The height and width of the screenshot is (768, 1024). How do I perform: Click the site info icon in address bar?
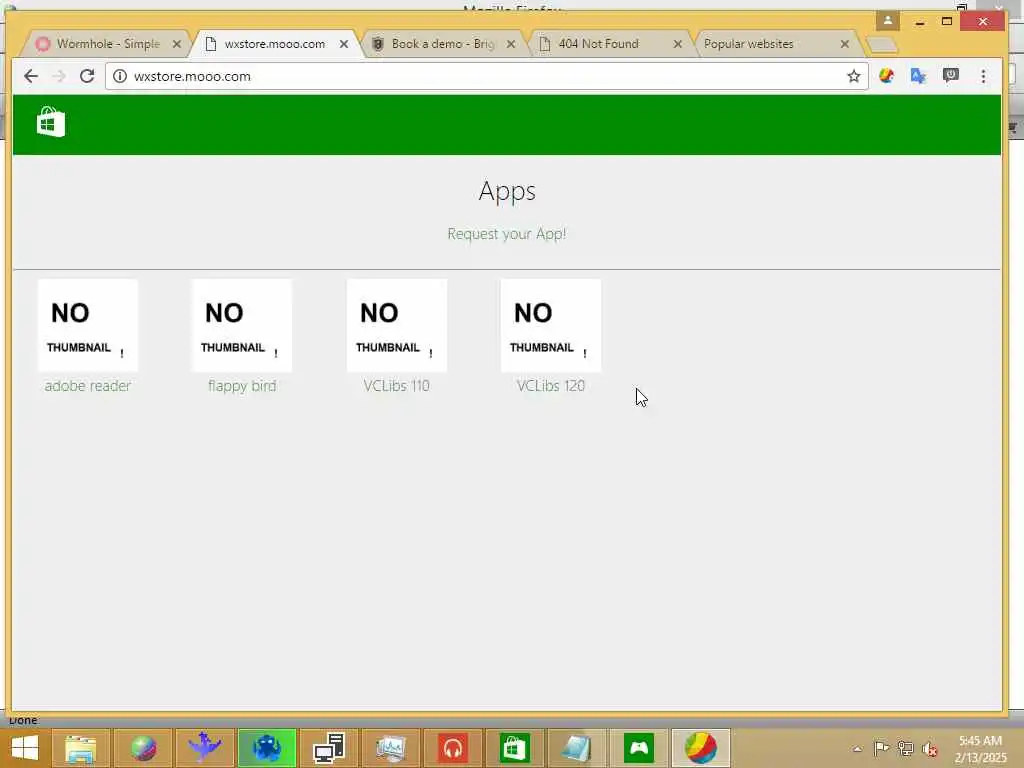click(x=120, y=76)
